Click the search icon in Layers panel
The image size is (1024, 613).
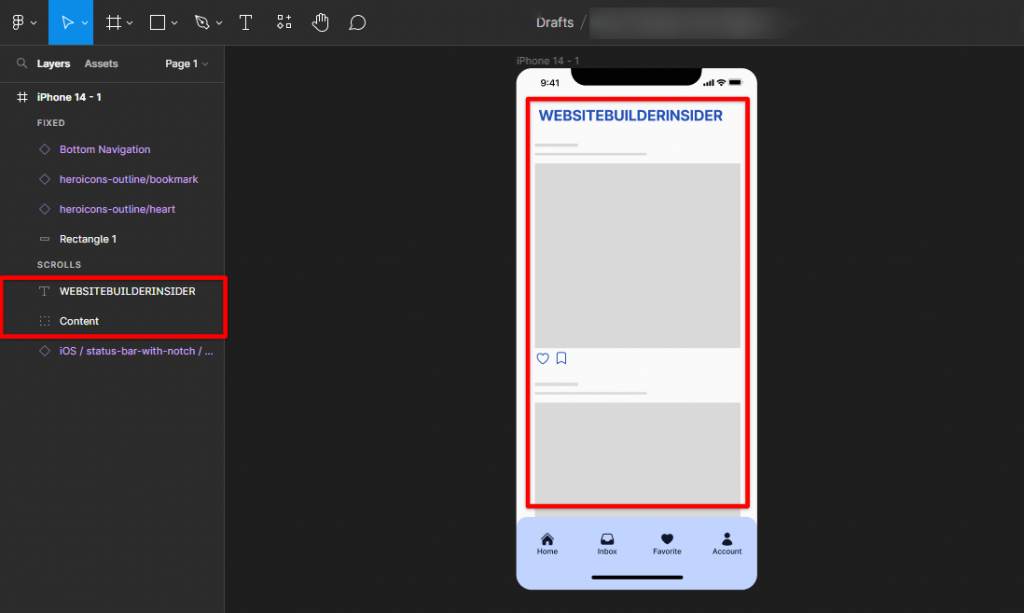pos(21,63)
